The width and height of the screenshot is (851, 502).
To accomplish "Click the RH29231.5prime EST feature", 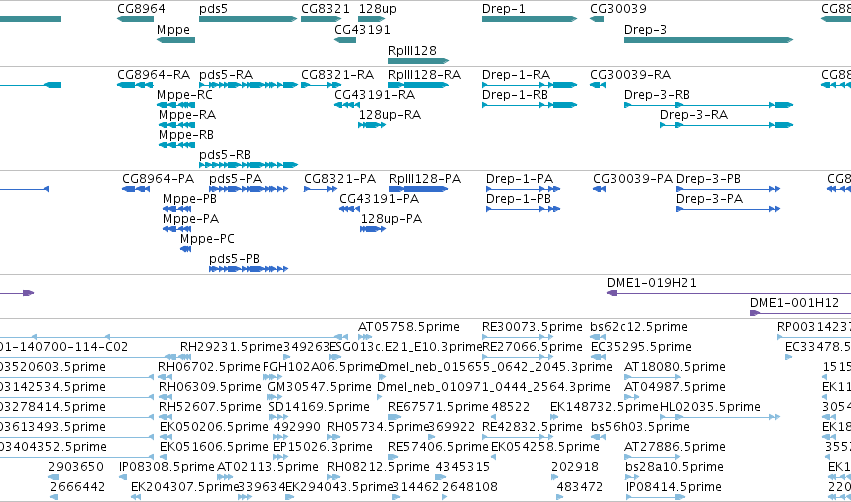I will pos(185,357).
